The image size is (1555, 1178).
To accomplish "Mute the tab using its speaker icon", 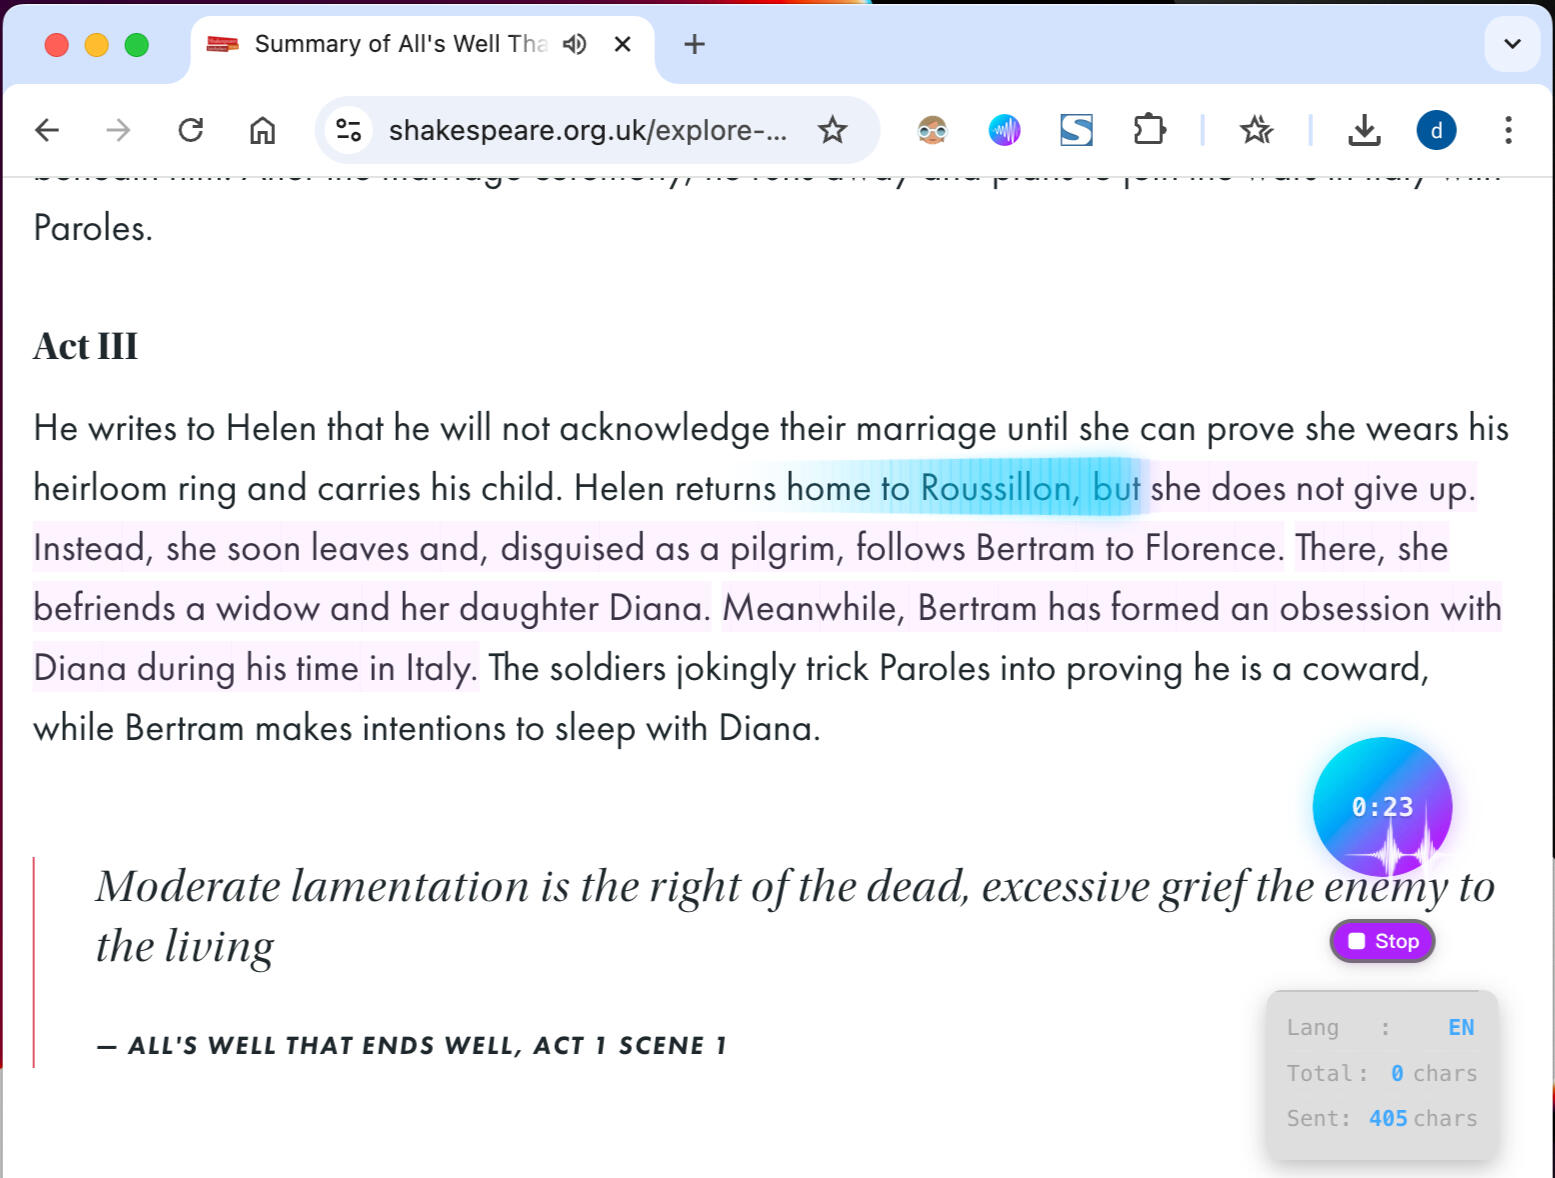I will tap(574, 44).
